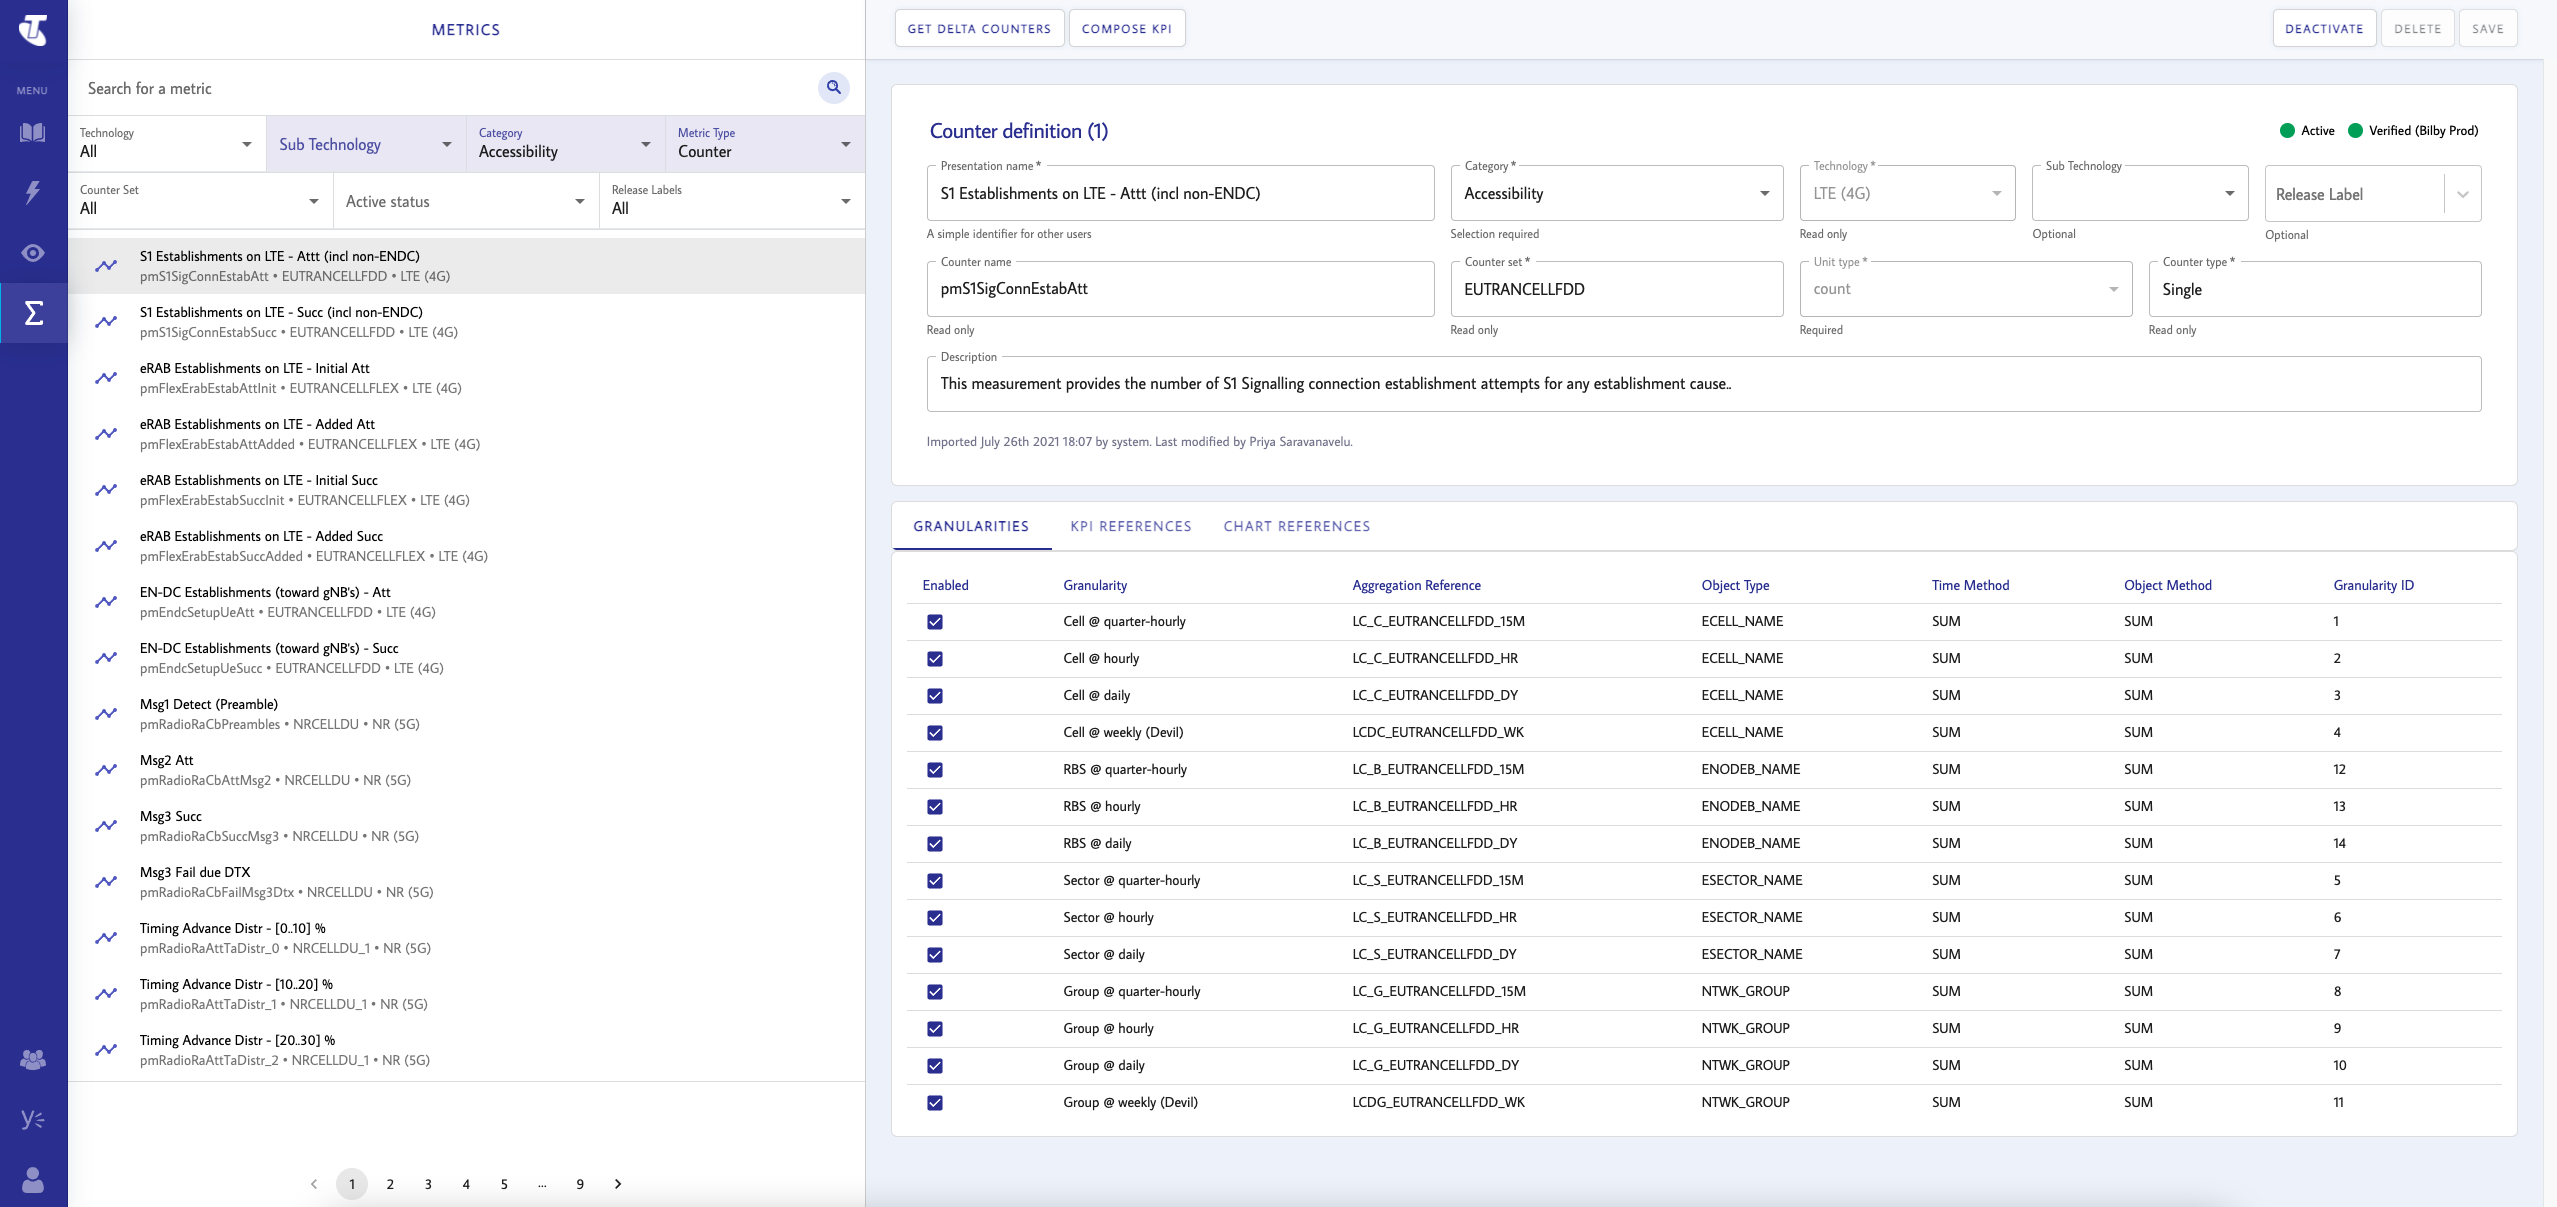Expand the definition Category dropdown
The width and height of the screenshot is (2557, 1207).
(x=1617, y=193)
